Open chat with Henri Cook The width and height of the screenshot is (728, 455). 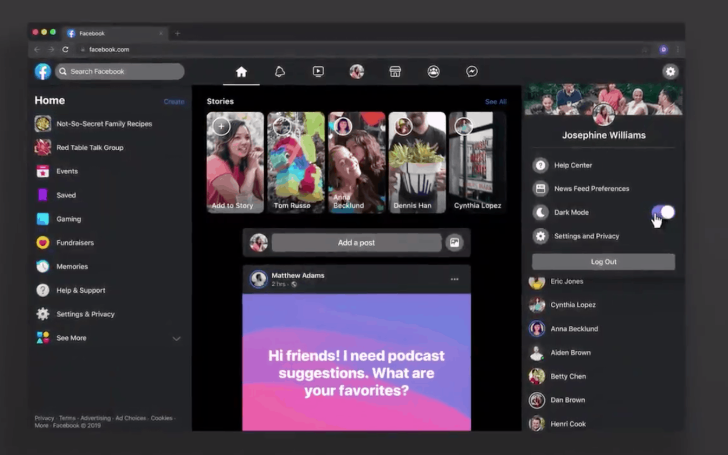568,423
